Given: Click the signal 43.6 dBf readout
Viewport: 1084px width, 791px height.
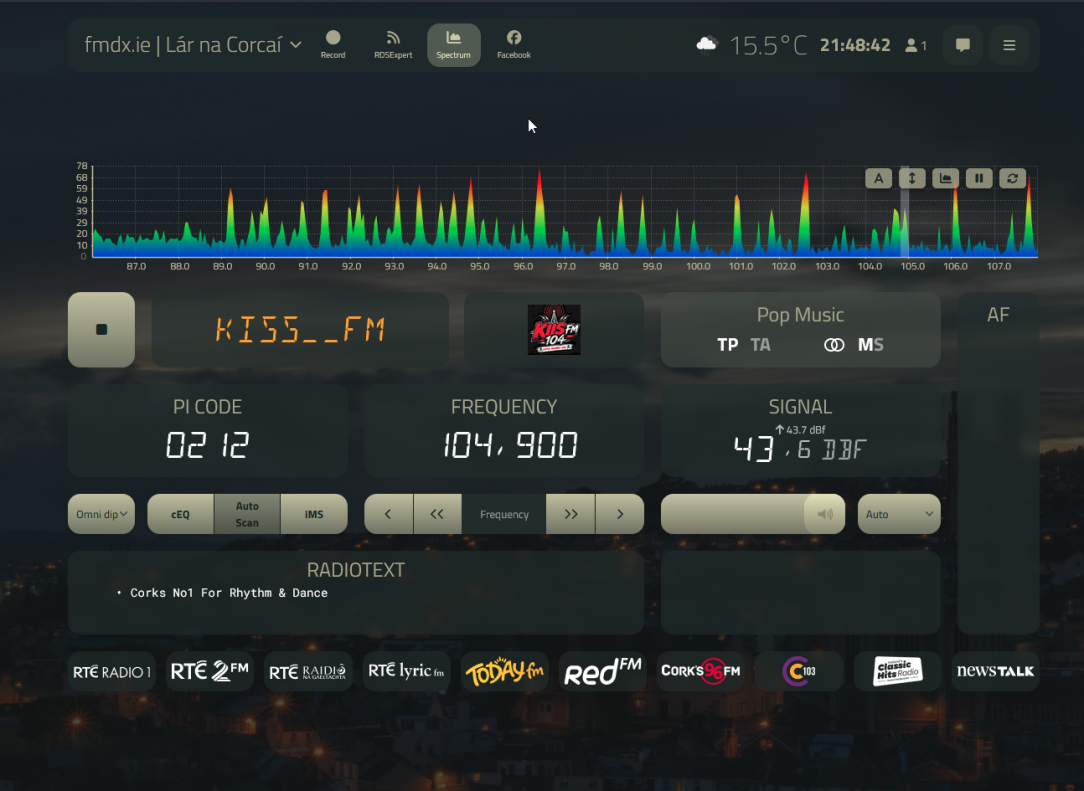Looking at the screenshot, I should click(x=799, y=449).
